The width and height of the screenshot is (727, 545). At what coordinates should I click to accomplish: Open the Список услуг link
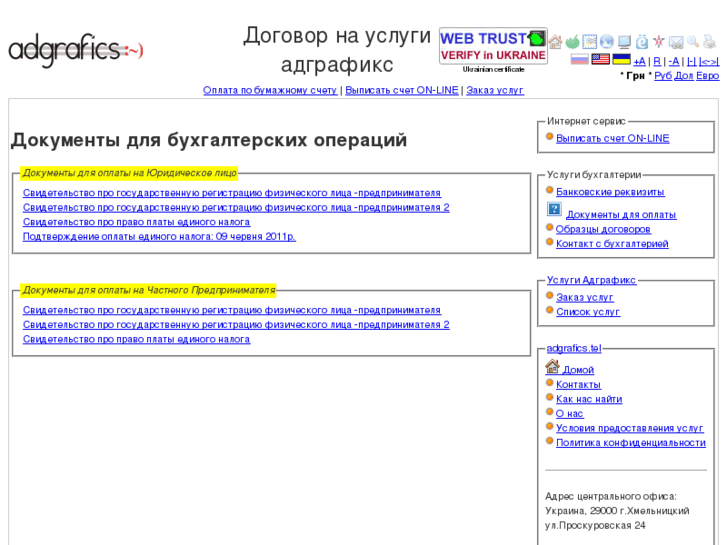click(588, 312)
